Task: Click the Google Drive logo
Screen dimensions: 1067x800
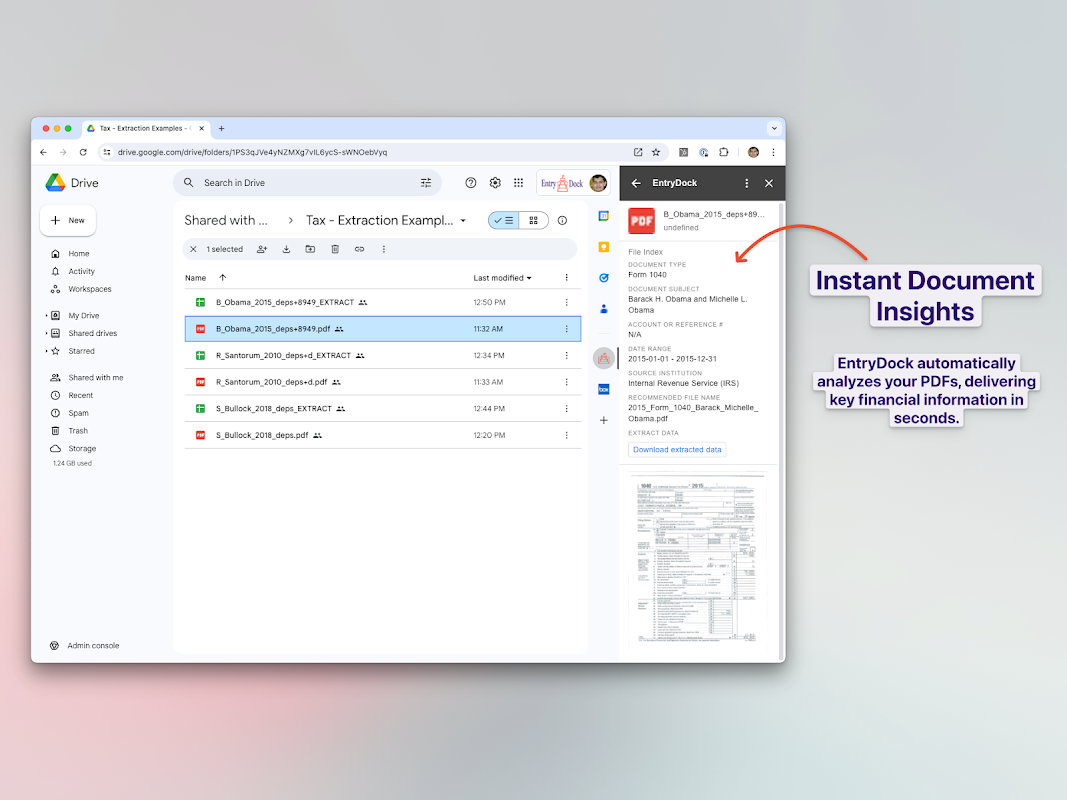Action: 56,182
